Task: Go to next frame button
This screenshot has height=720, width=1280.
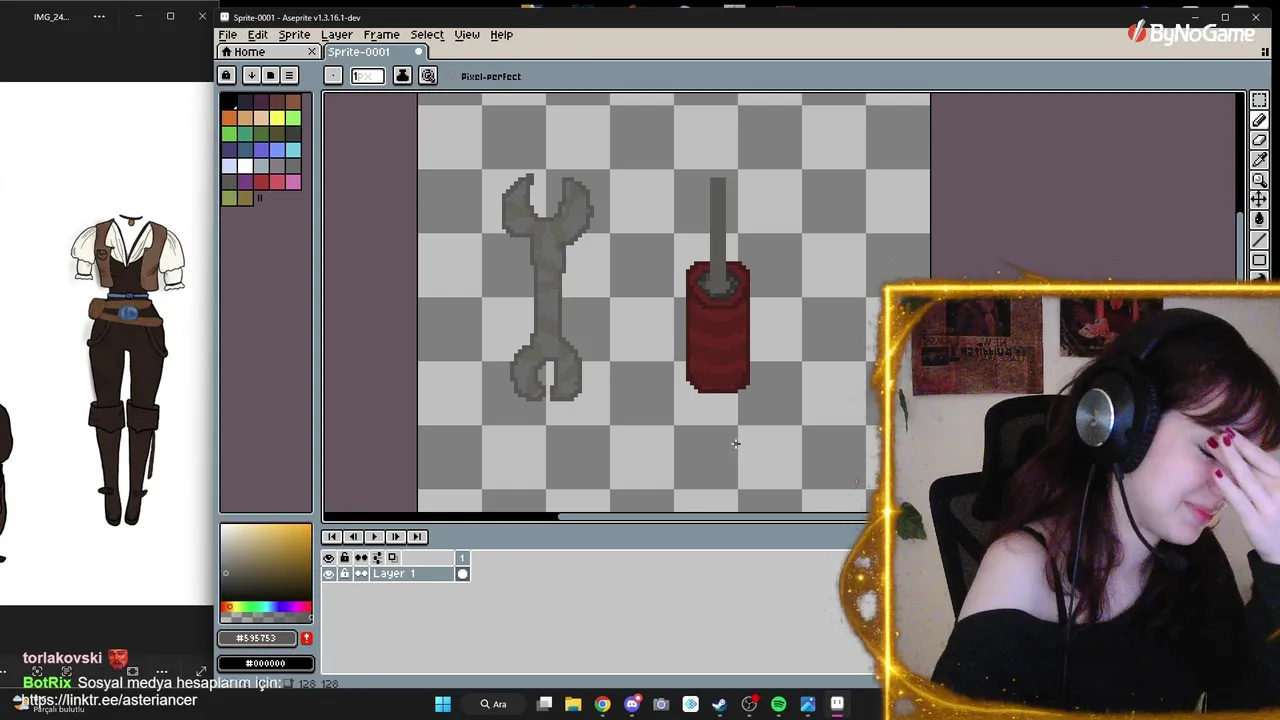Action: pyautogui.click(x=396, y=537)
